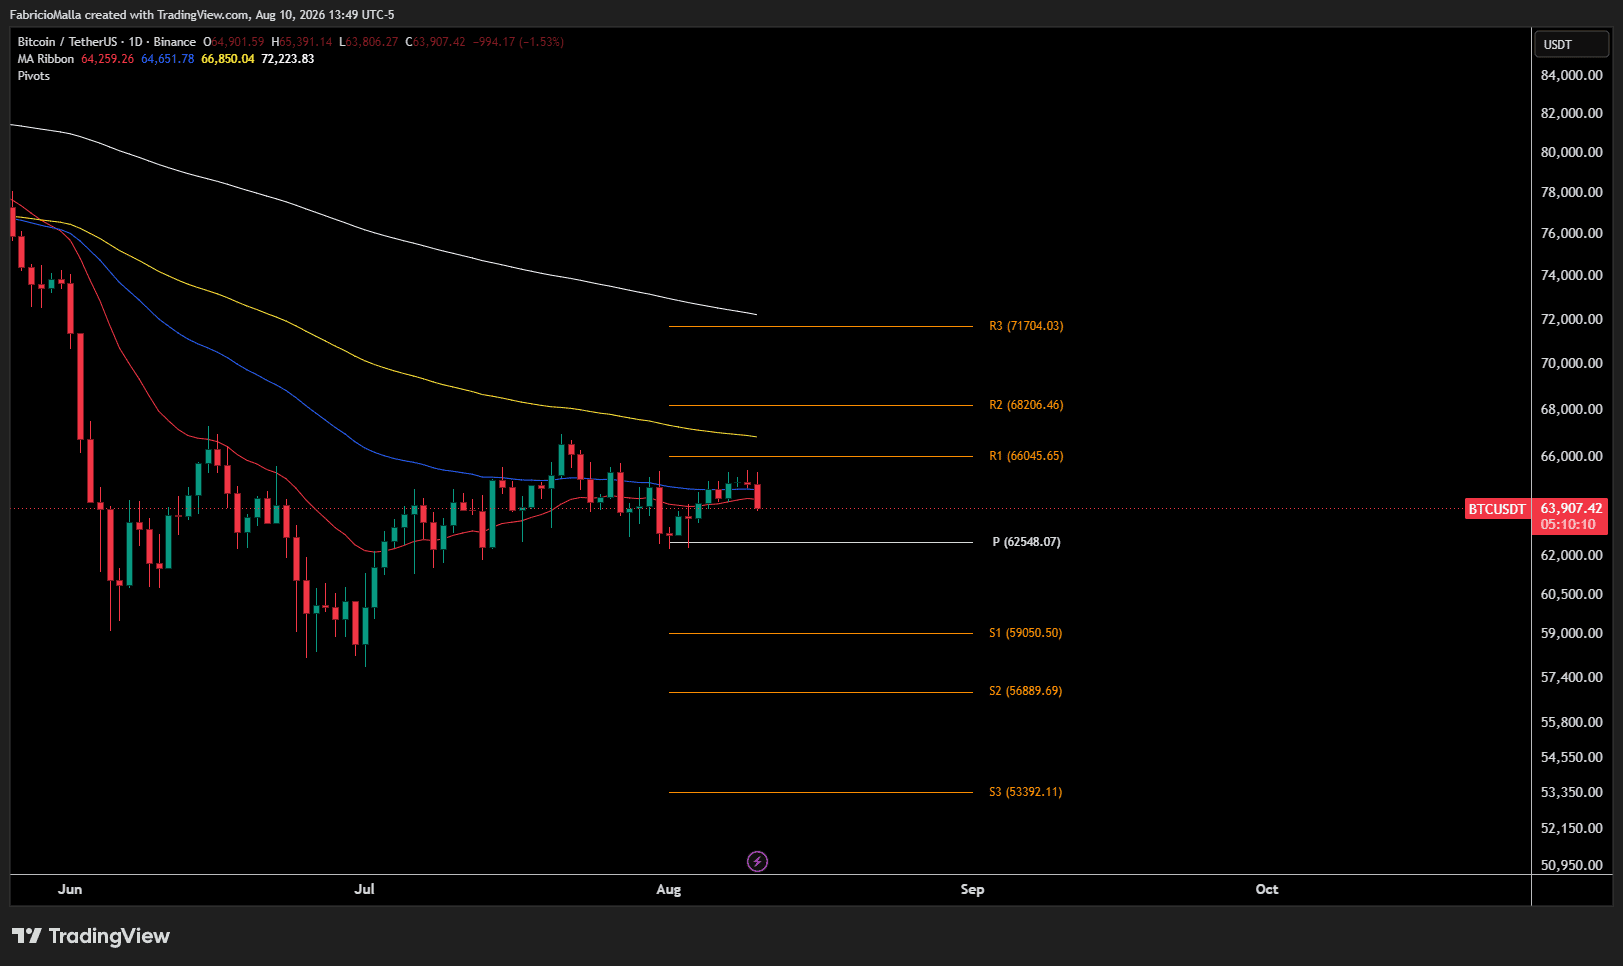The height and width of the screenshot is (966, 1623).
Task: Click the blue MA value 64,651.78
Action: pyautogui.click(x=168, y=59)
